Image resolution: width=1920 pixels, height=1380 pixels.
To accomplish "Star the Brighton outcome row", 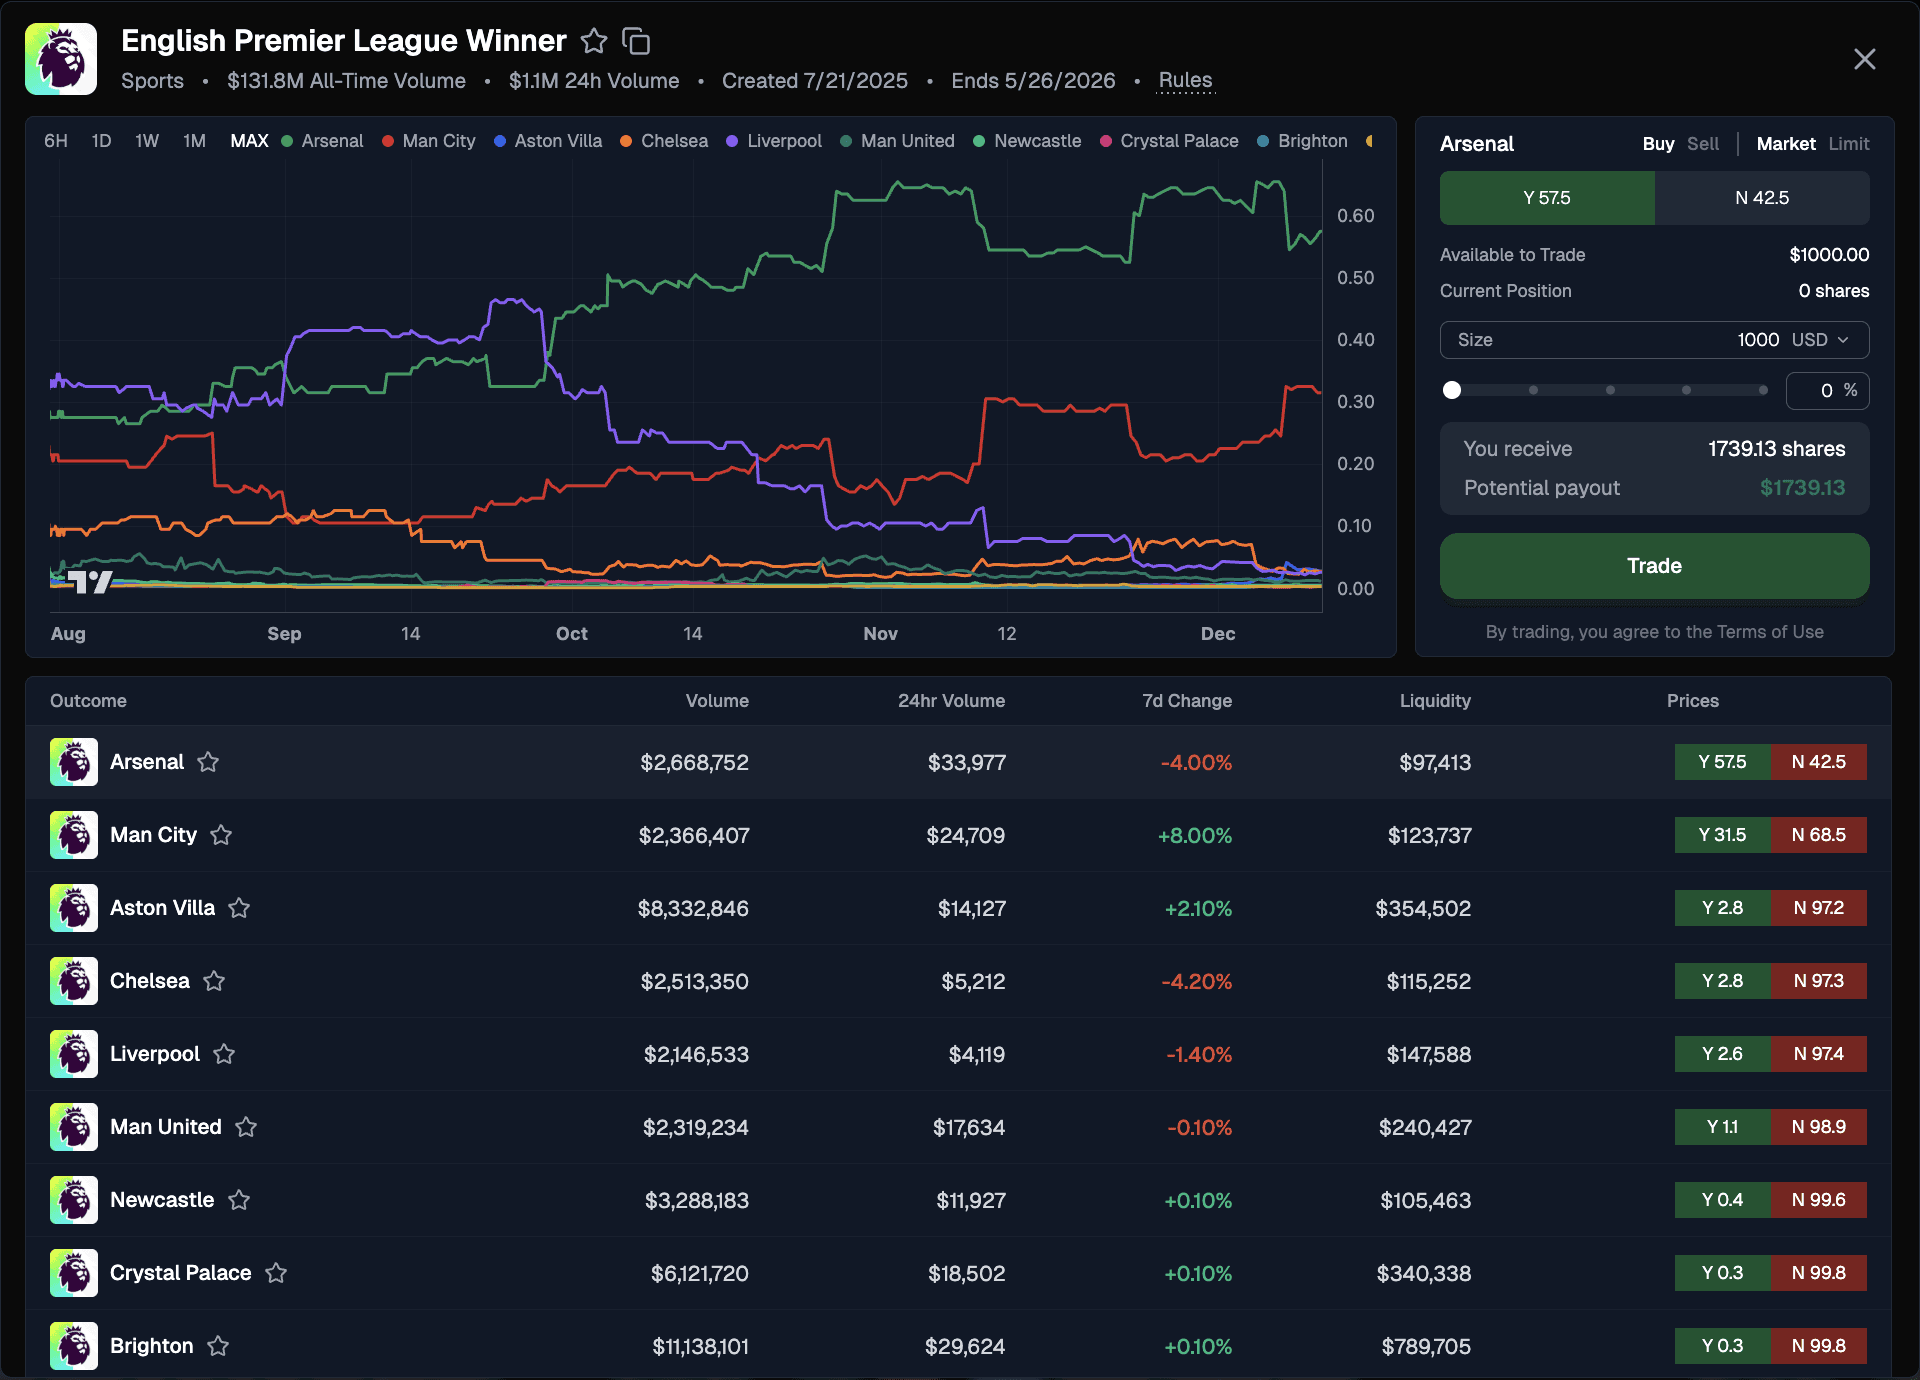I will point(218,1346).
